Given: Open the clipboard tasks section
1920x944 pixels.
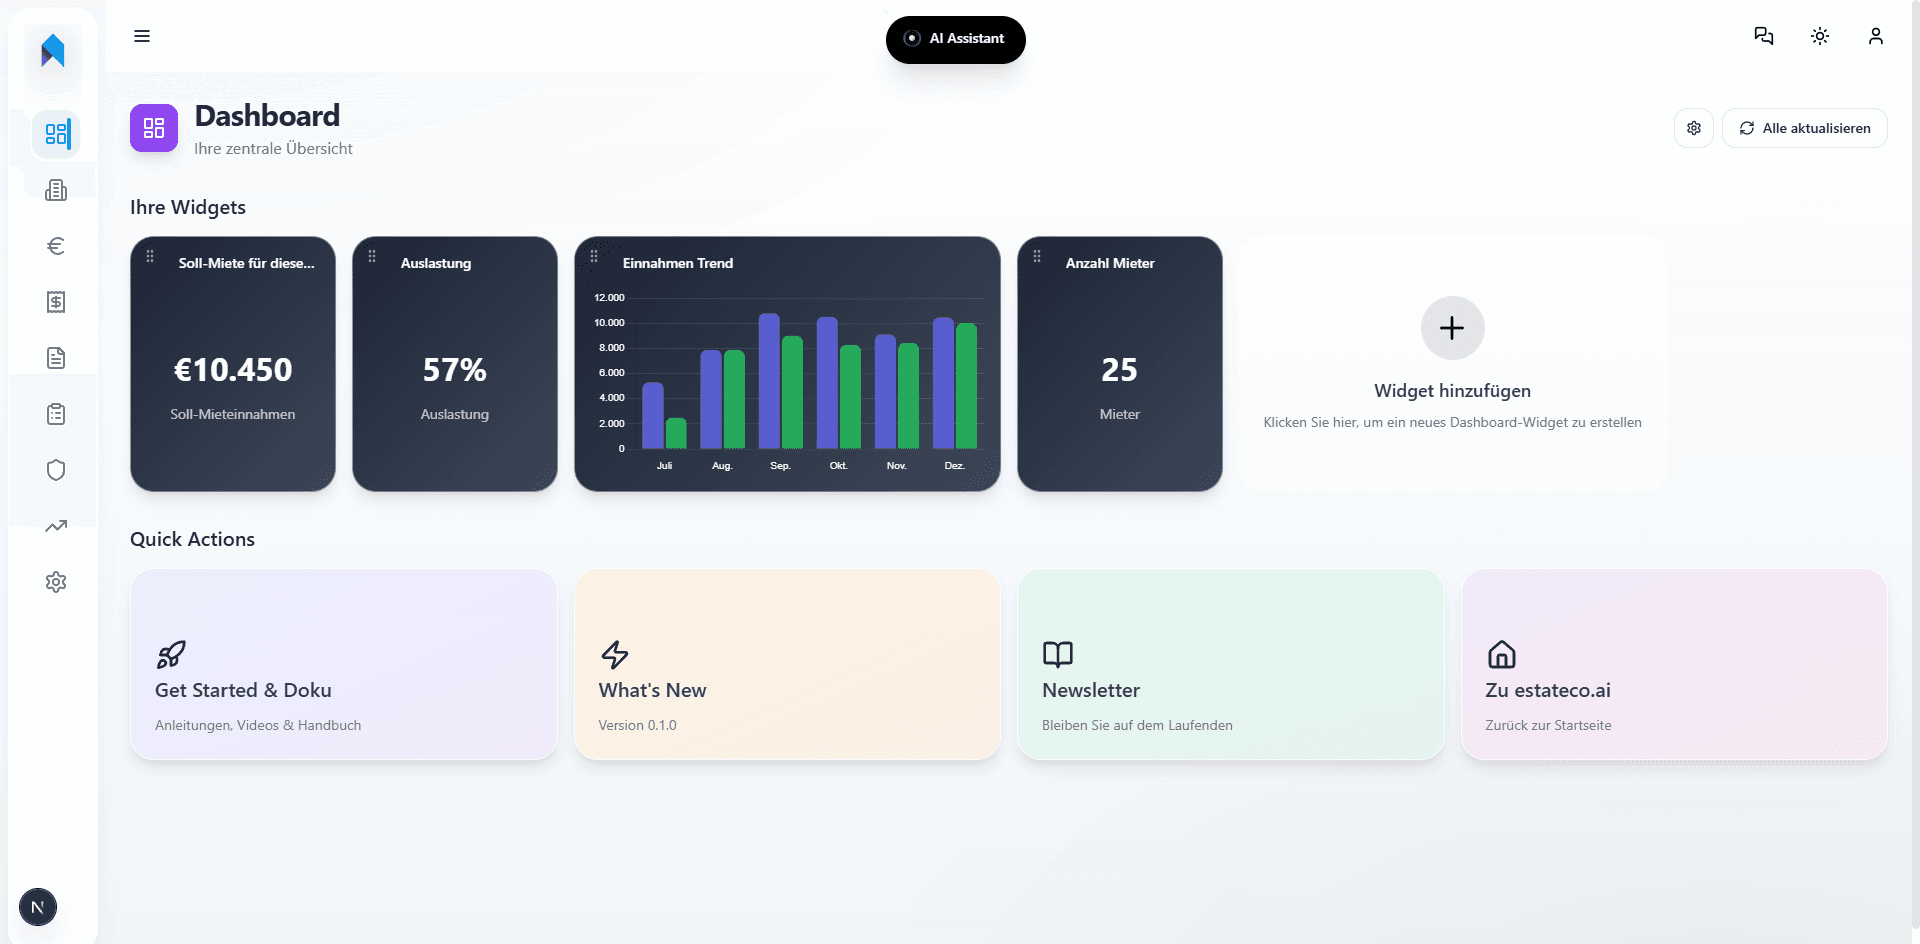Looking at the screenshot, I should coord(56,413).
